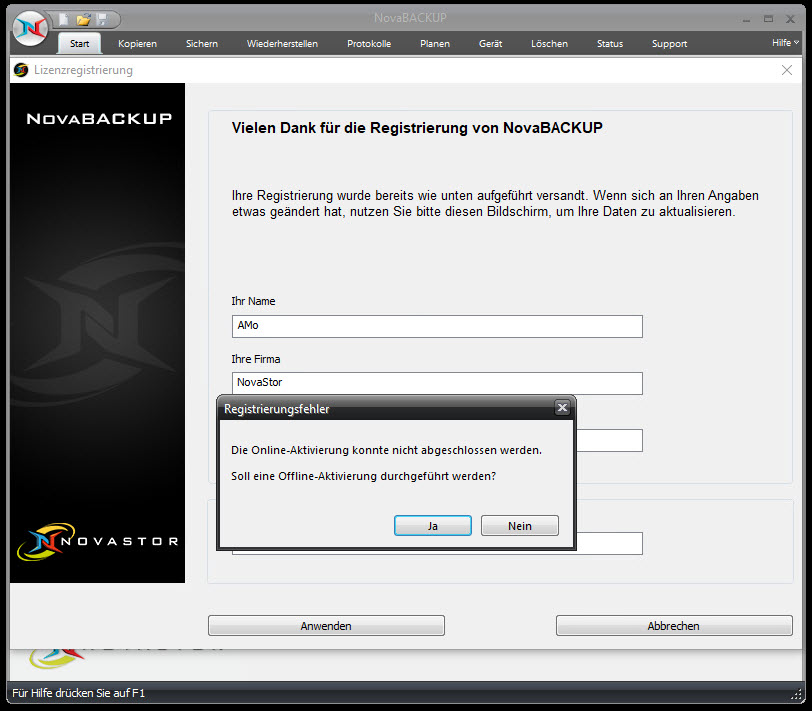Open the Hilfe dropdown menu
This screenshot has width=812, height=711.
(785, 42)
